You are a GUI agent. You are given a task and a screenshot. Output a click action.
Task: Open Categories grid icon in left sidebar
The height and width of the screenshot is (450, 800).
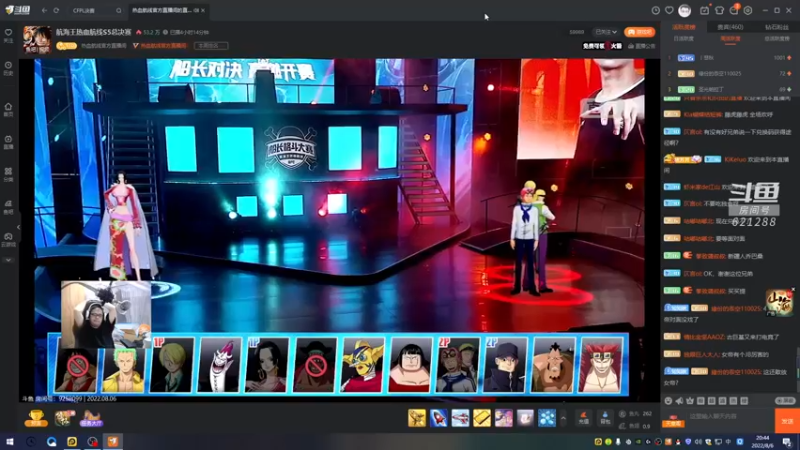(8, 174)
